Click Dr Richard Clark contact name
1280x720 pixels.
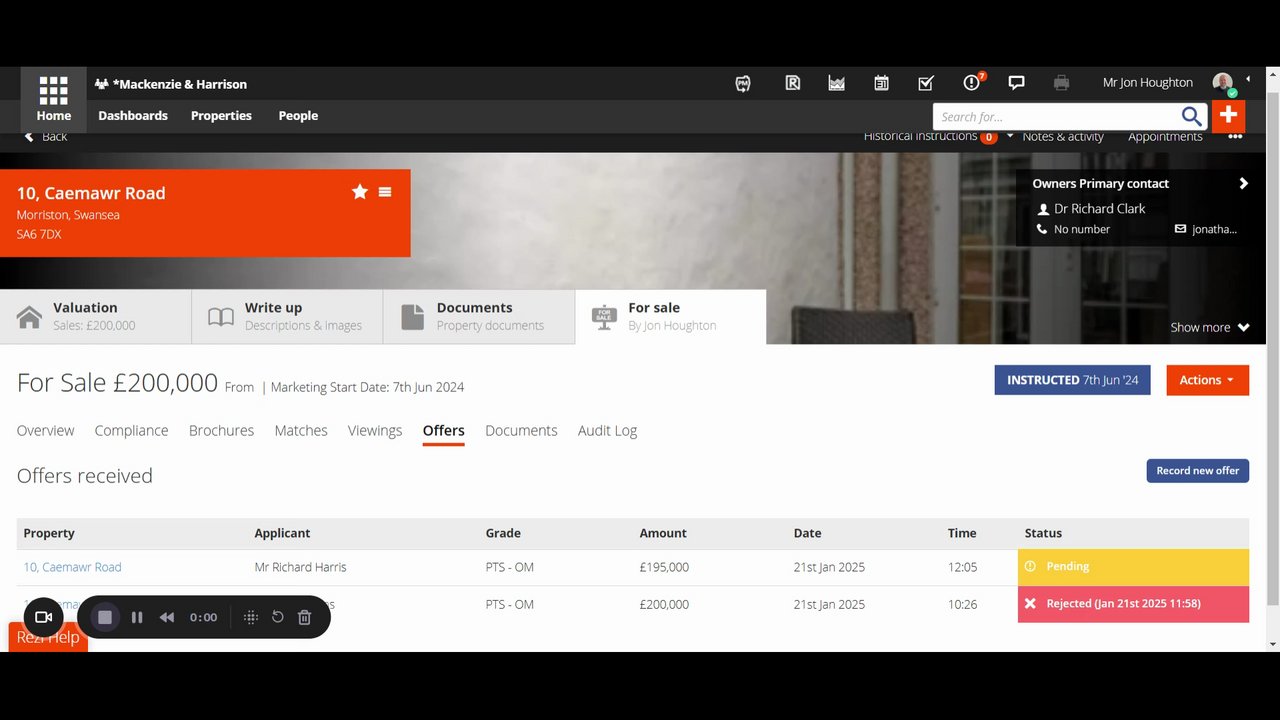(1099, 209)
